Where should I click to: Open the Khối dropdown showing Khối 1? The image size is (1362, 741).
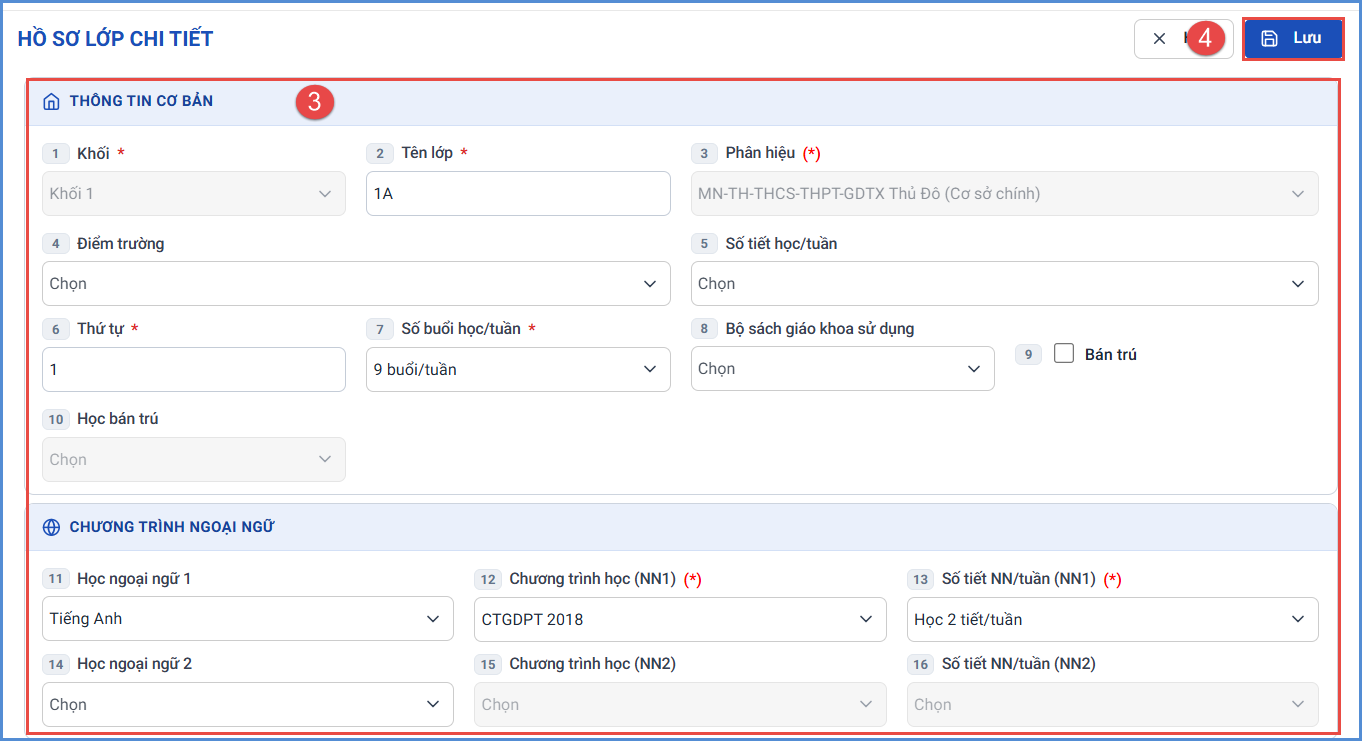[194, 194]
